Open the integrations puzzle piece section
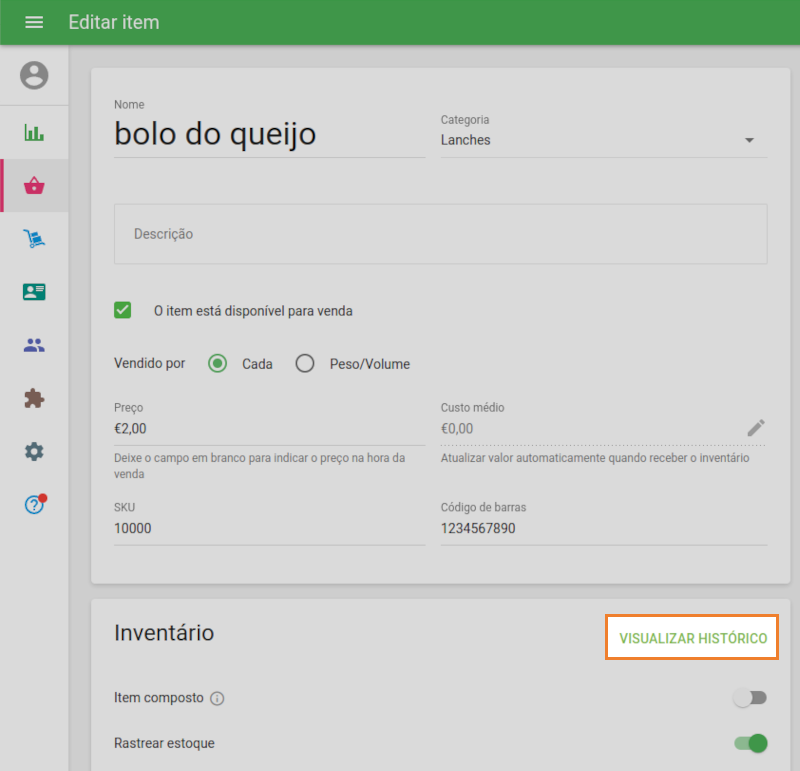Image resolution: width=800 pixels, height=771 pixels. click(x=33, y=398)
